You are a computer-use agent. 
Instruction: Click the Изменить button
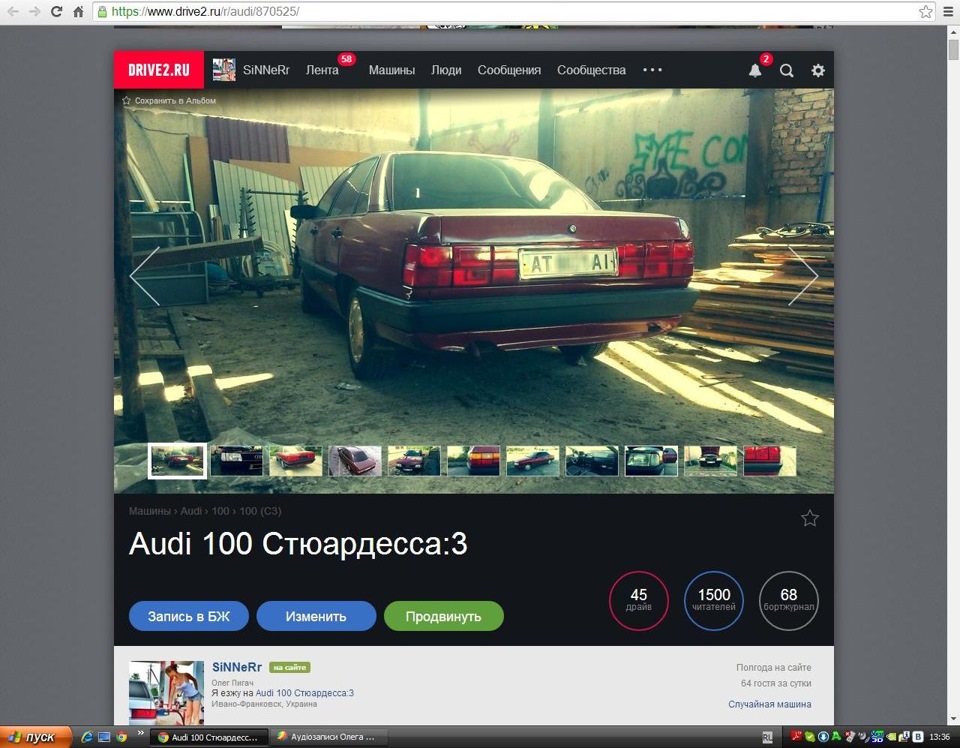pos(316,616)
